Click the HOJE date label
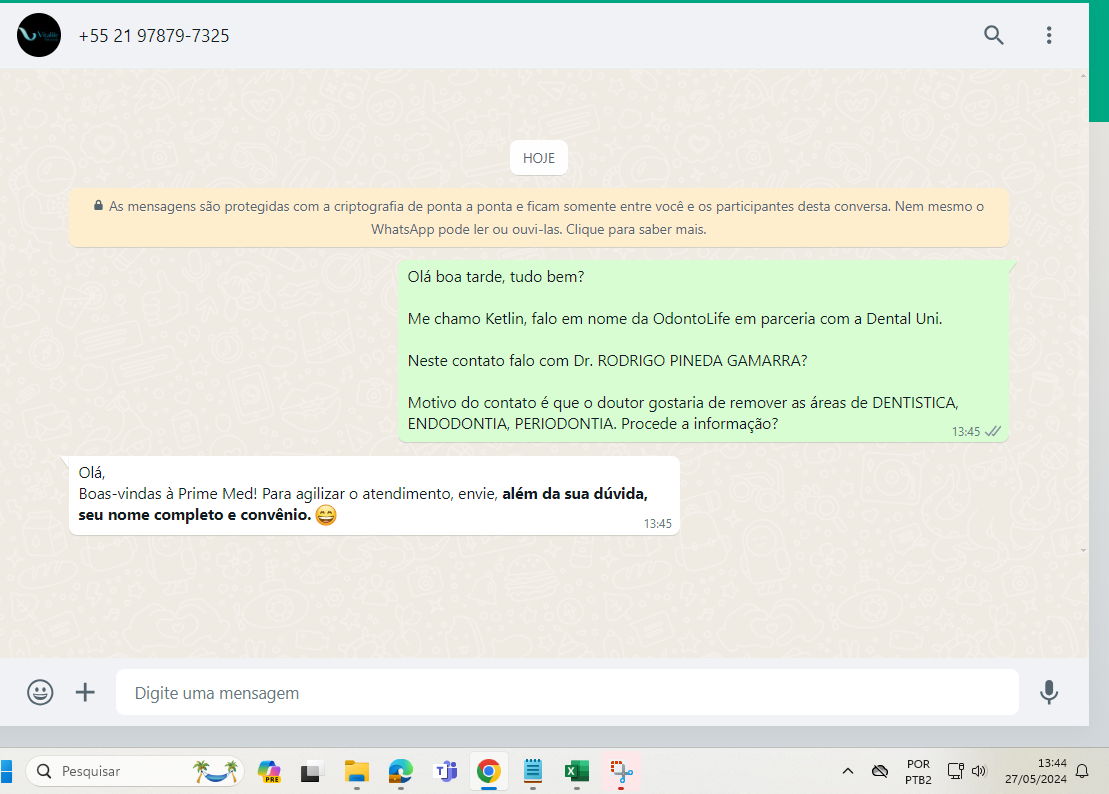Image resolution: width=1109 pixels, height=794 pixels. [x=538, y=158]
